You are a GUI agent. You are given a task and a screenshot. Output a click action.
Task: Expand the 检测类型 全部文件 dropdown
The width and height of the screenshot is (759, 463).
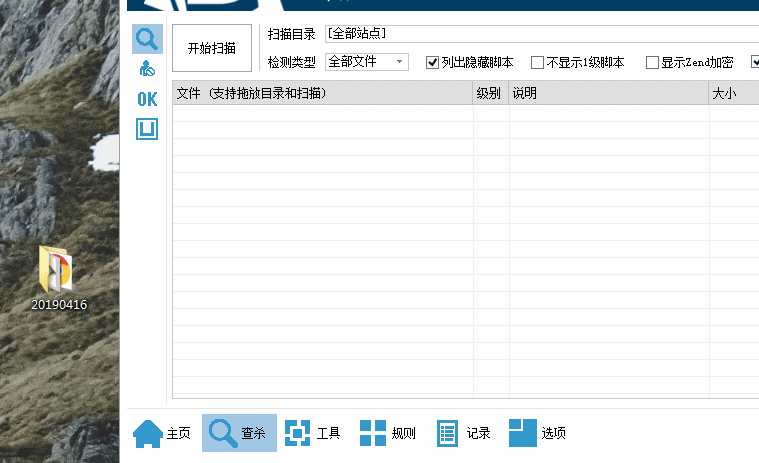(x=366, y=62)
